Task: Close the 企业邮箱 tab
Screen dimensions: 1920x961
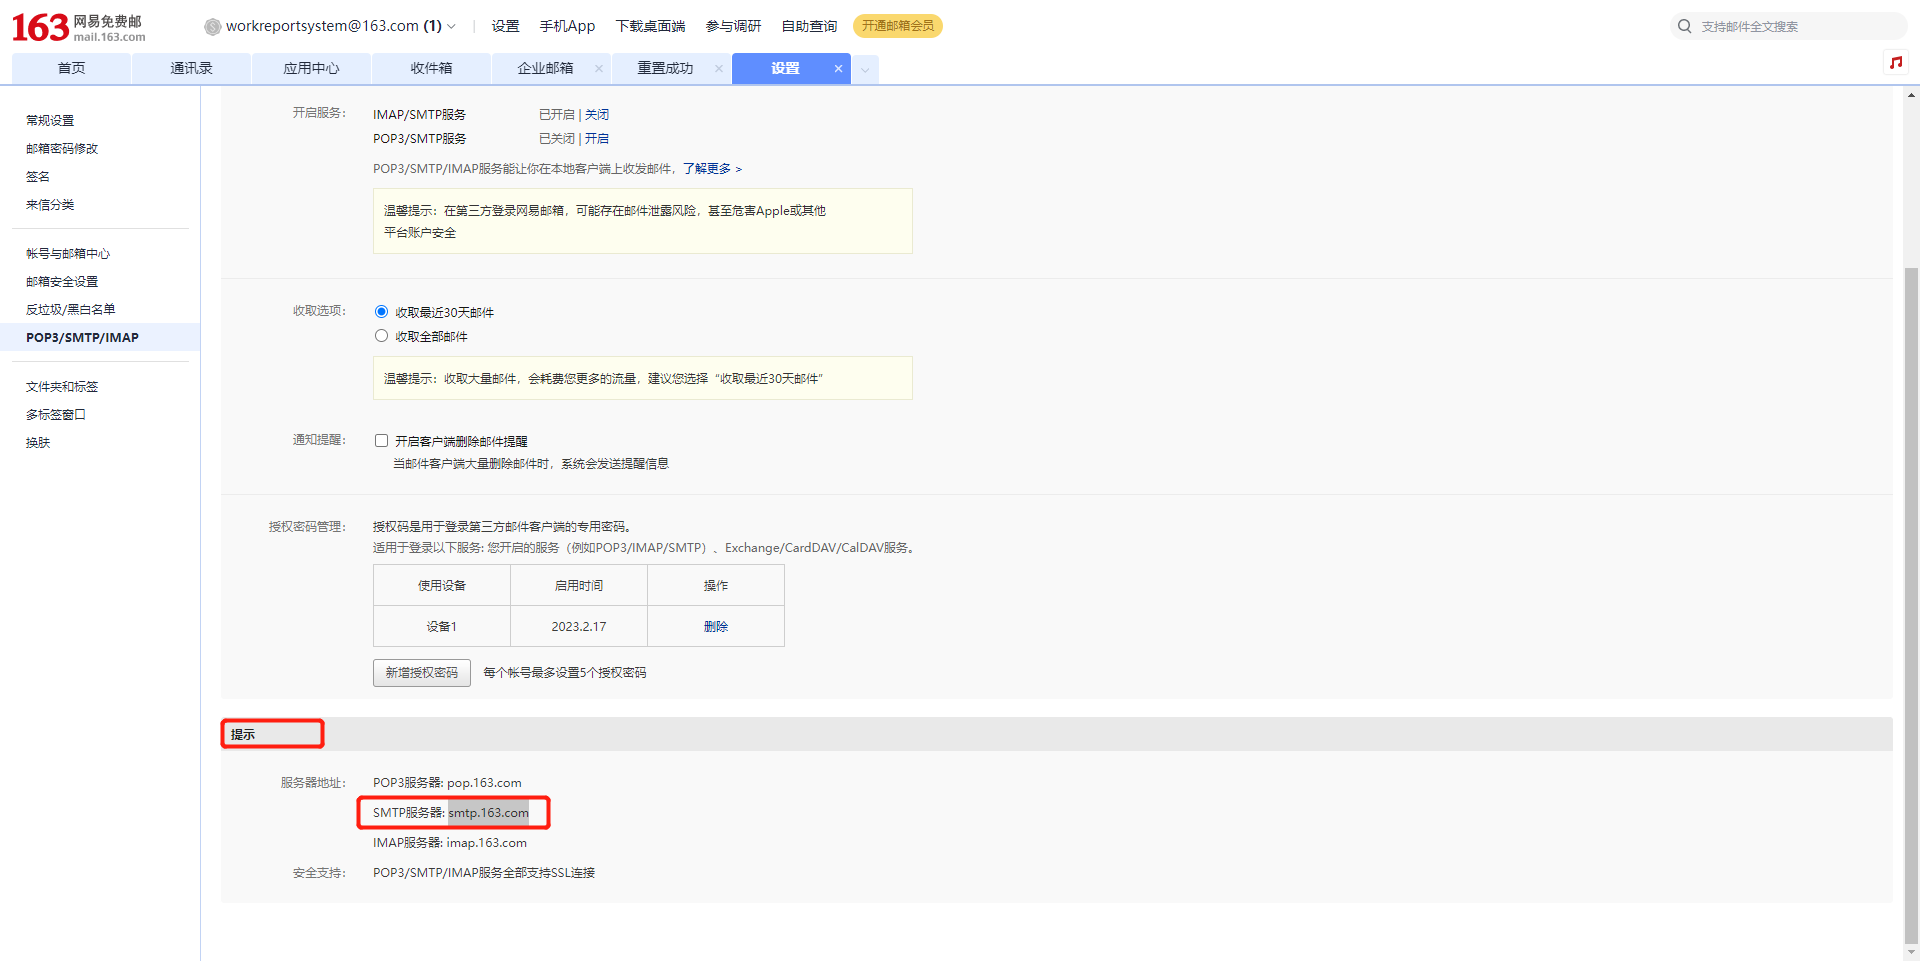Action: (x=599, y=68)
